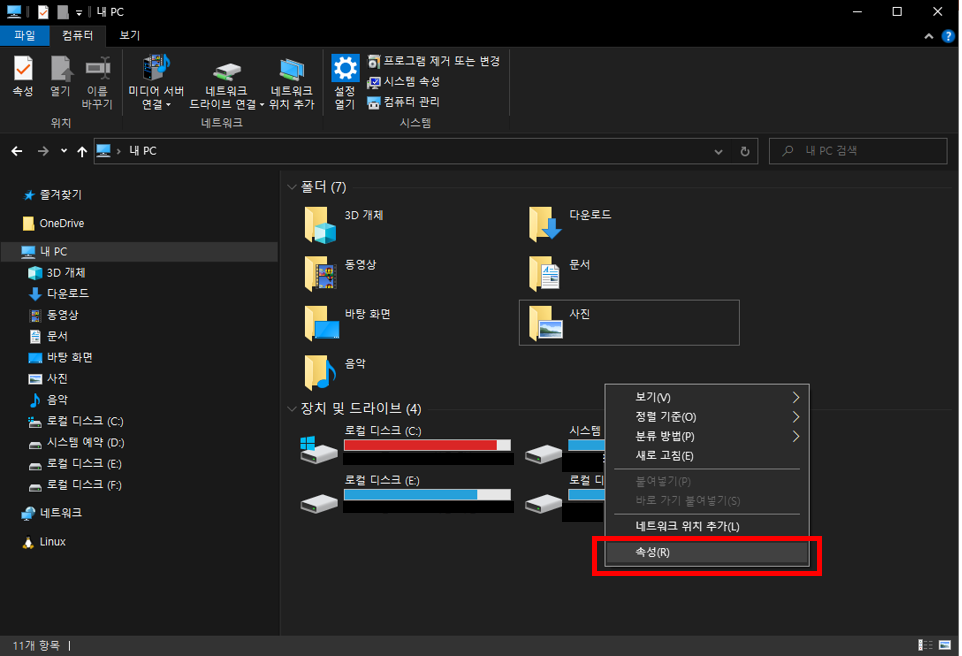Open 미디어 서버 연결 dropdown in ribbon
This screenshot has width=962, height=656.
point(156,82)
